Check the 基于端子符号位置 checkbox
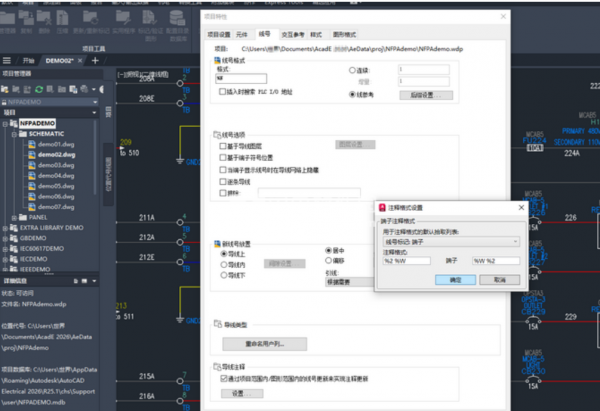 pyautogui.click(x=223, y=157)
